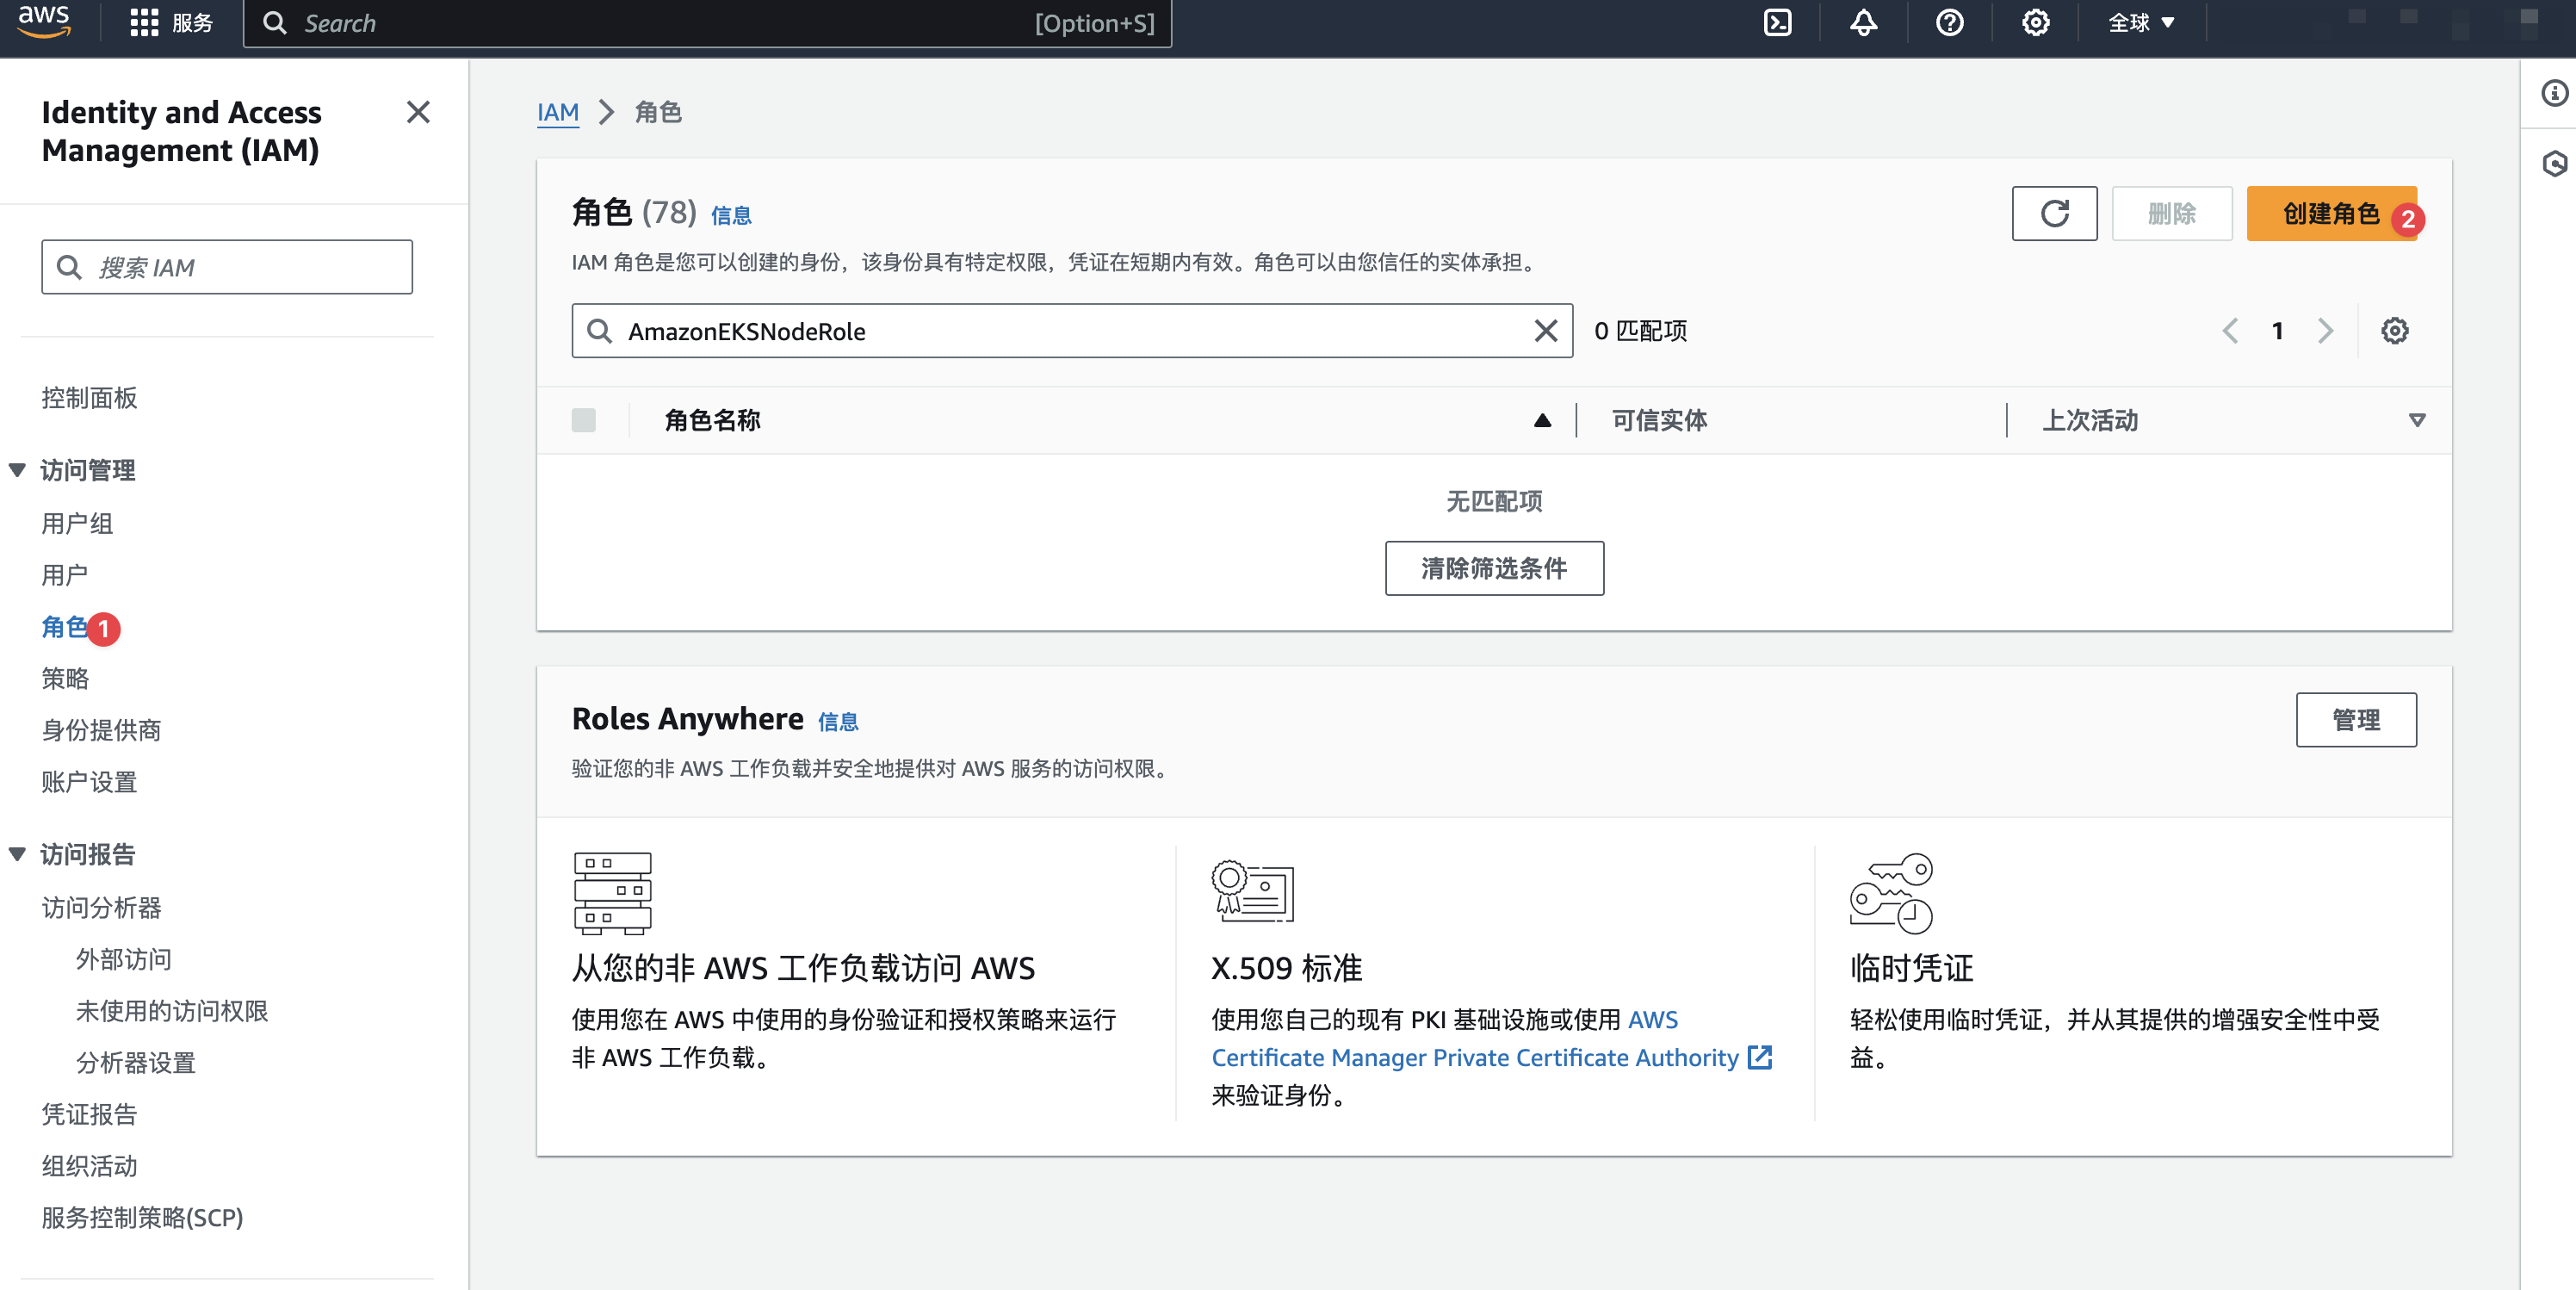Image resolution: width=2576 pixels, height=1290 pixels.
Task: Focus the roles filter field
Action: coord(1072,331)
